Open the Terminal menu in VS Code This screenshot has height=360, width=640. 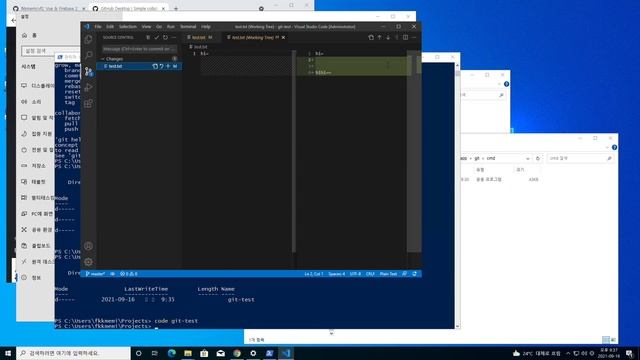(x=188, y=27)
